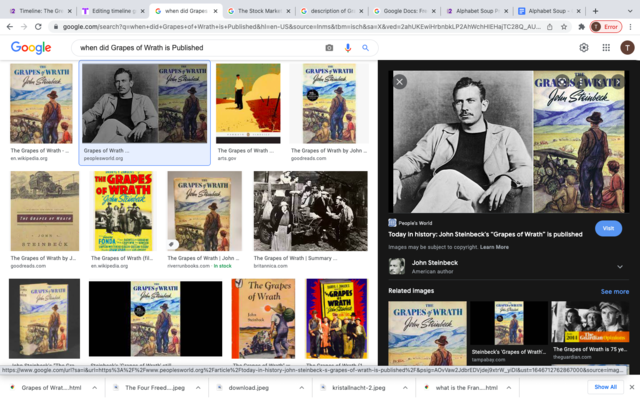Expand the tab search dropdown arrow
The height and width of the screenshot is (400, 640).
(x=630, y=11)
